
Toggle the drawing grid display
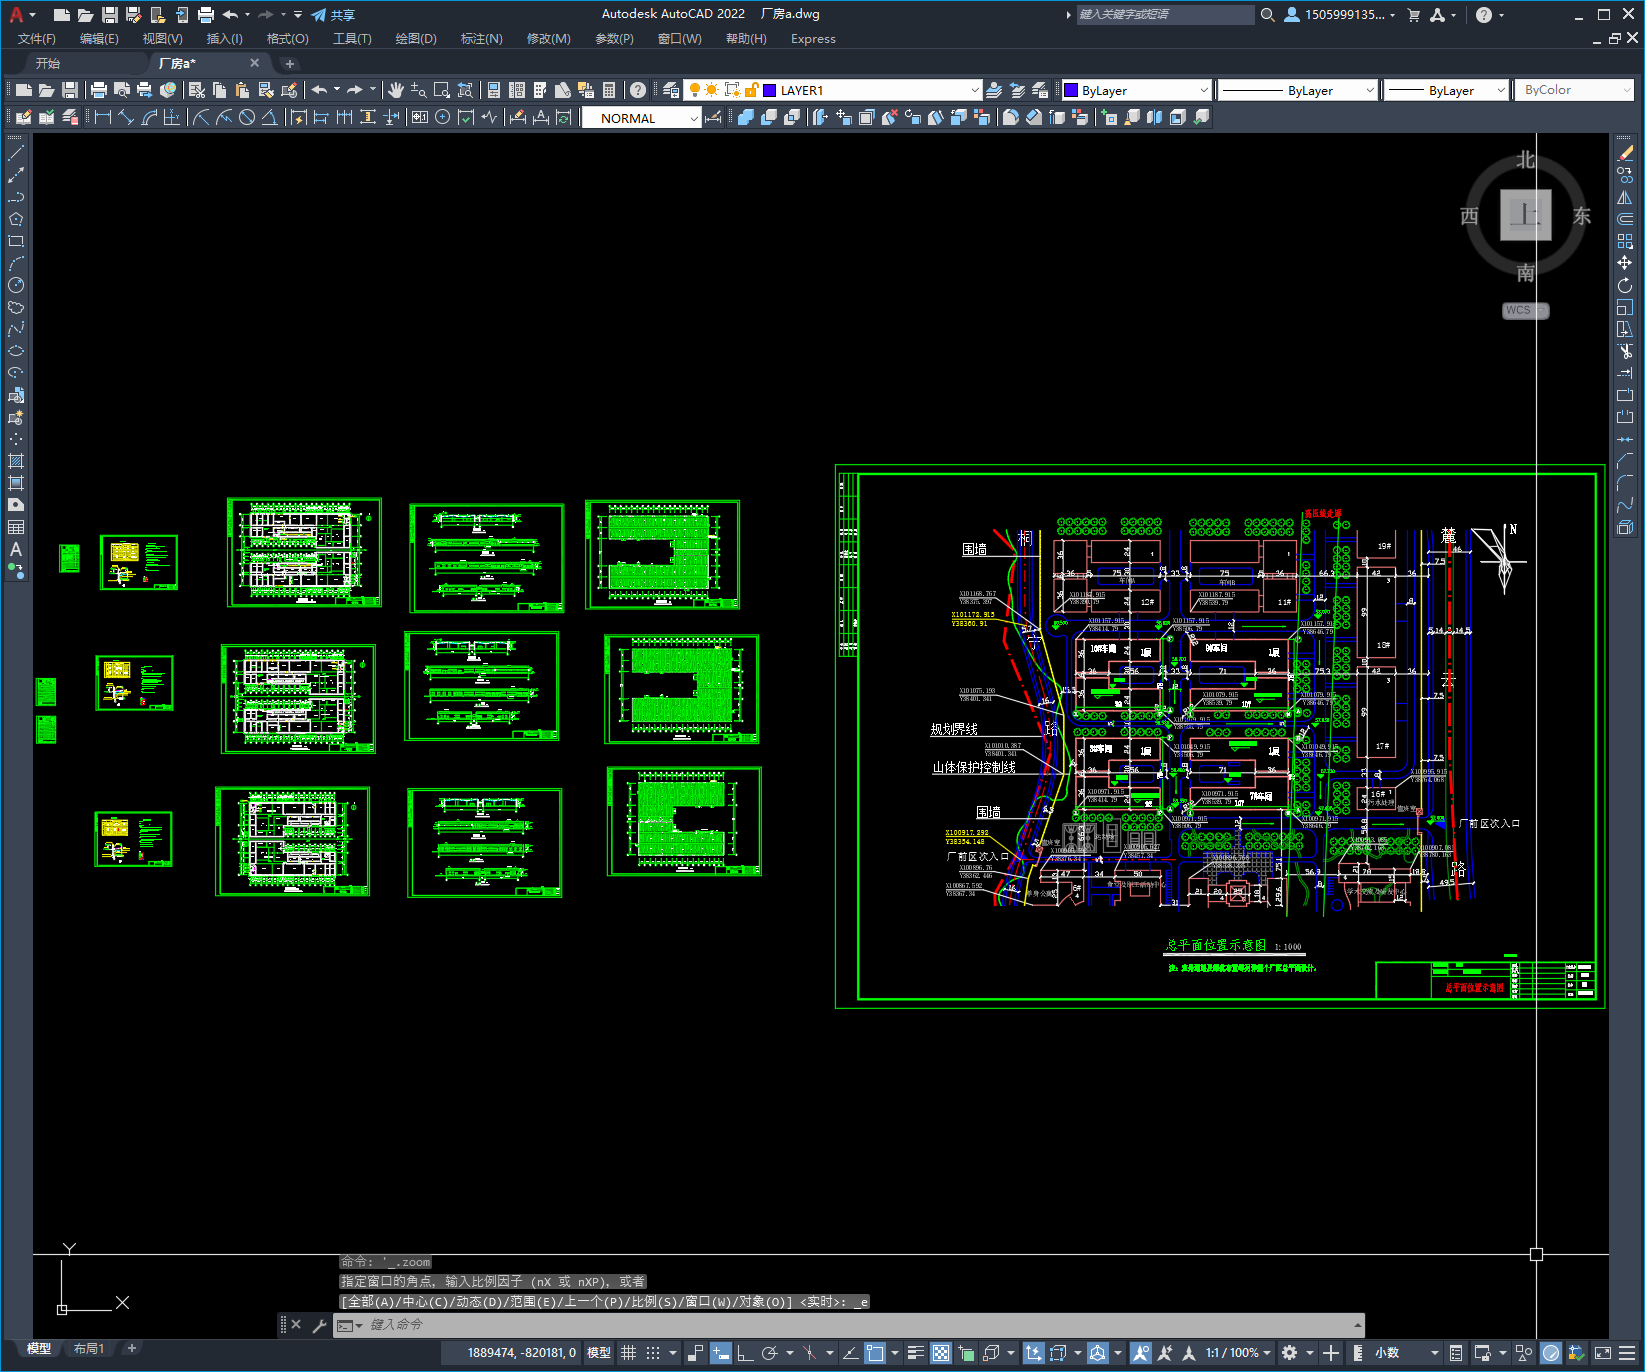point(628,1353)
